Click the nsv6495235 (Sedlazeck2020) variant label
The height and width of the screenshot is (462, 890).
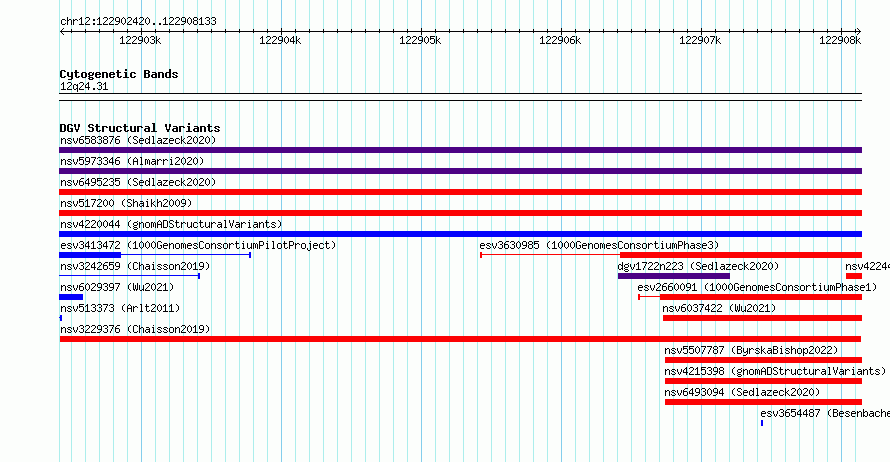(x=138, y=182)
